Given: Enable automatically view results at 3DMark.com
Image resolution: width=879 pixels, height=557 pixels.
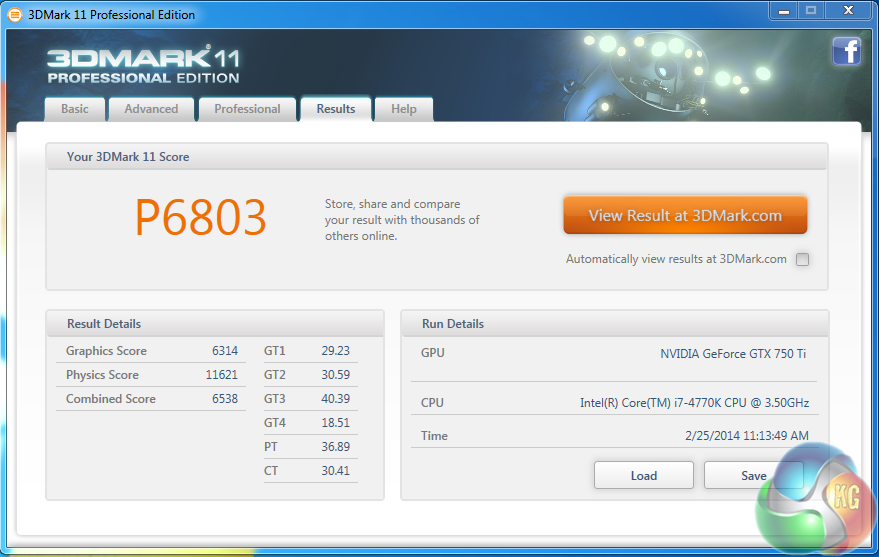Looking at the screenshot, I should [x=802, y=259].
